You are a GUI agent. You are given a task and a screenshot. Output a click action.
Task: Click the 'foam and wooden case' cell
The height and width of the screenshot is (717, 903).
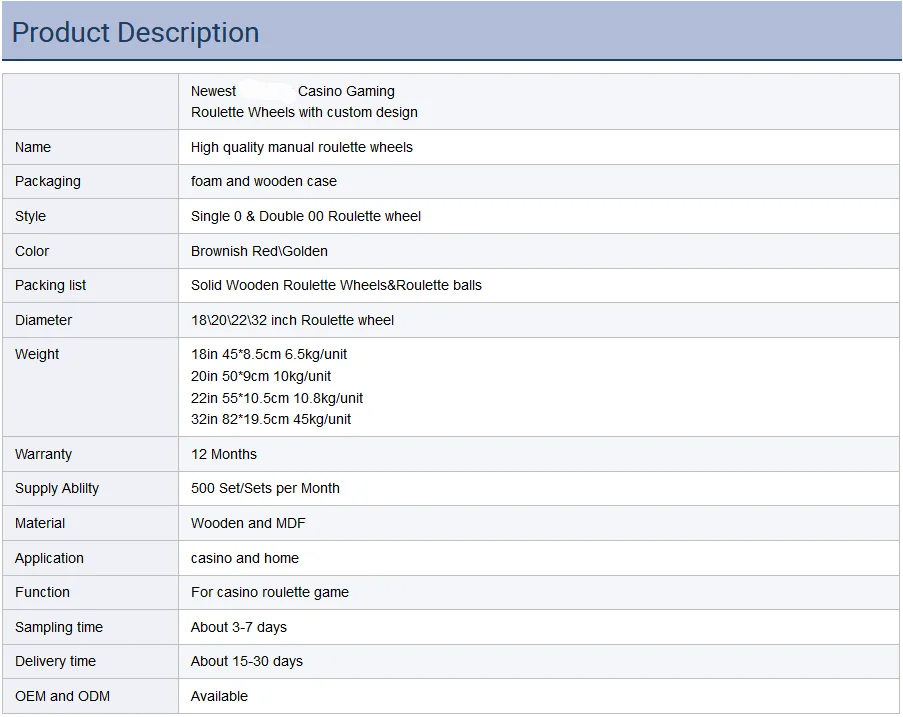[x=264, y=181]
